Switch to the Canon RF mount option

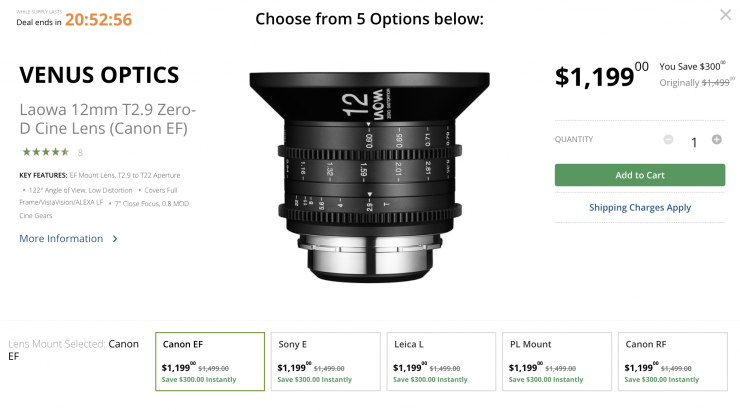pyautogui.click(x=672, y=360)
